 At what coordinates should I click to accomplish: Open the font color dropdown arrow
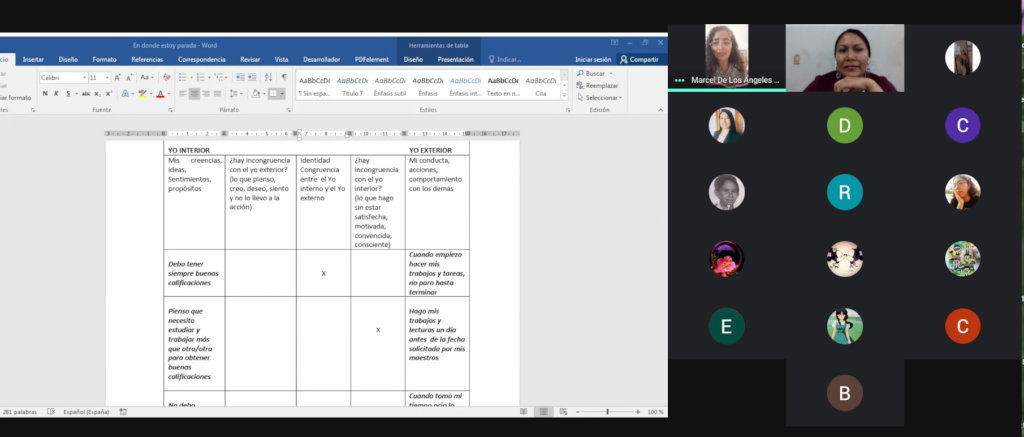168,93
